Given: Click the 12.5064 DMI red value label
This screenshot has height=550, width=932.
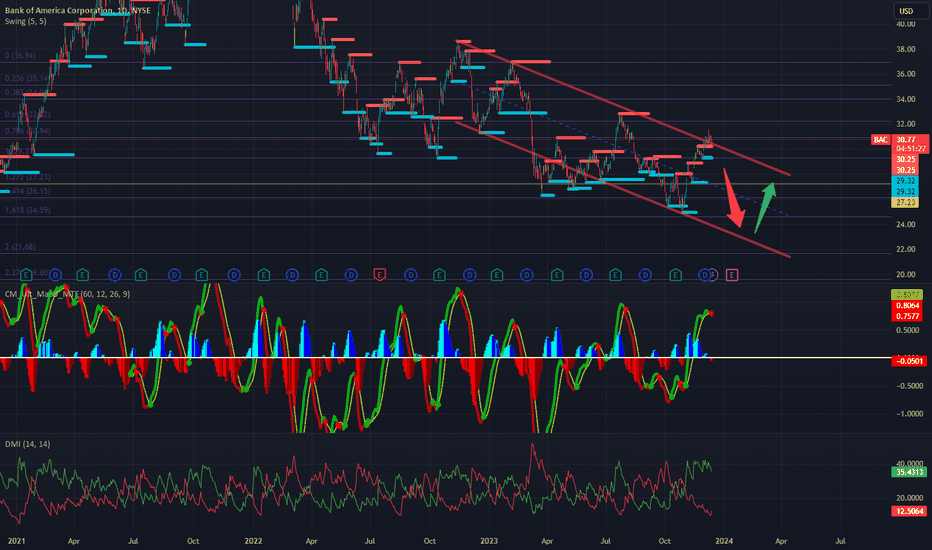Looking at the screenshot, I should coord(909,511).
